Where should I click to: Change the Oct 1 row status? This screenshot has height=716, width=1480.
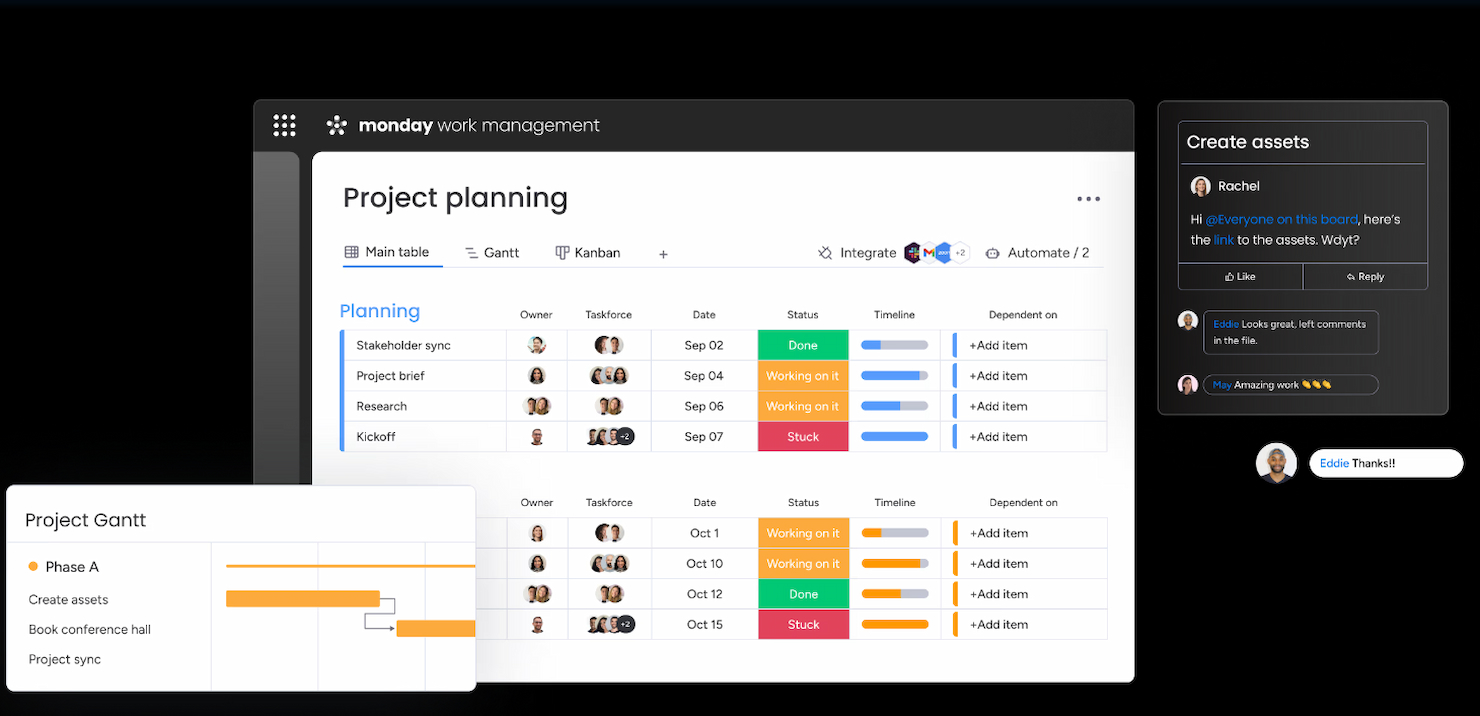point(803,533)
